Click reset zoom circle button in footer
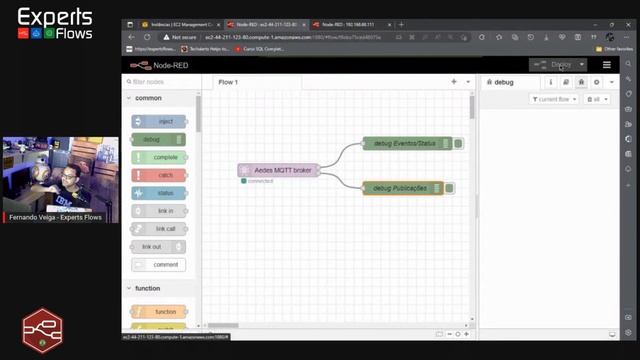The image size is (640, 360). [458, 334]
